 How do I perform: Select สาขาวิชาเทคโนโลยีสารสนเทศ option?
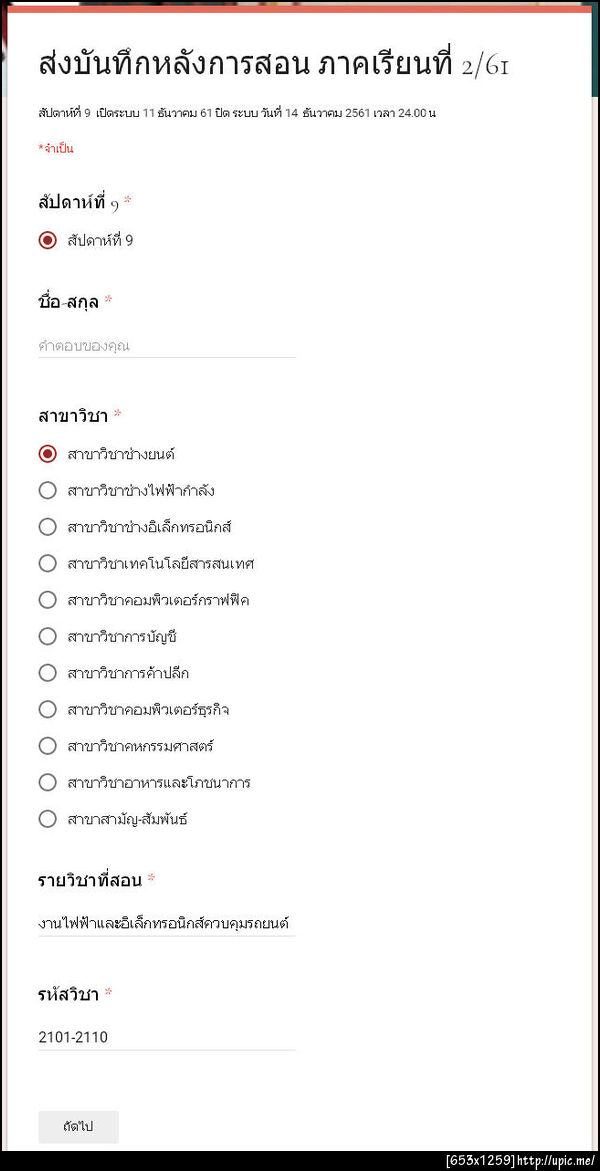coord(47,563)
